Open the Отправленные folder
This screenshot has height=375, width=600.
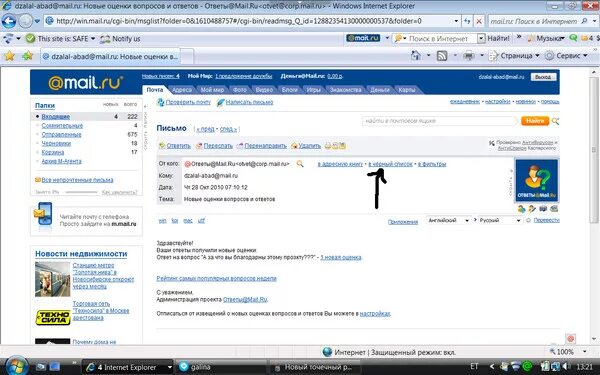pos(61,134)
